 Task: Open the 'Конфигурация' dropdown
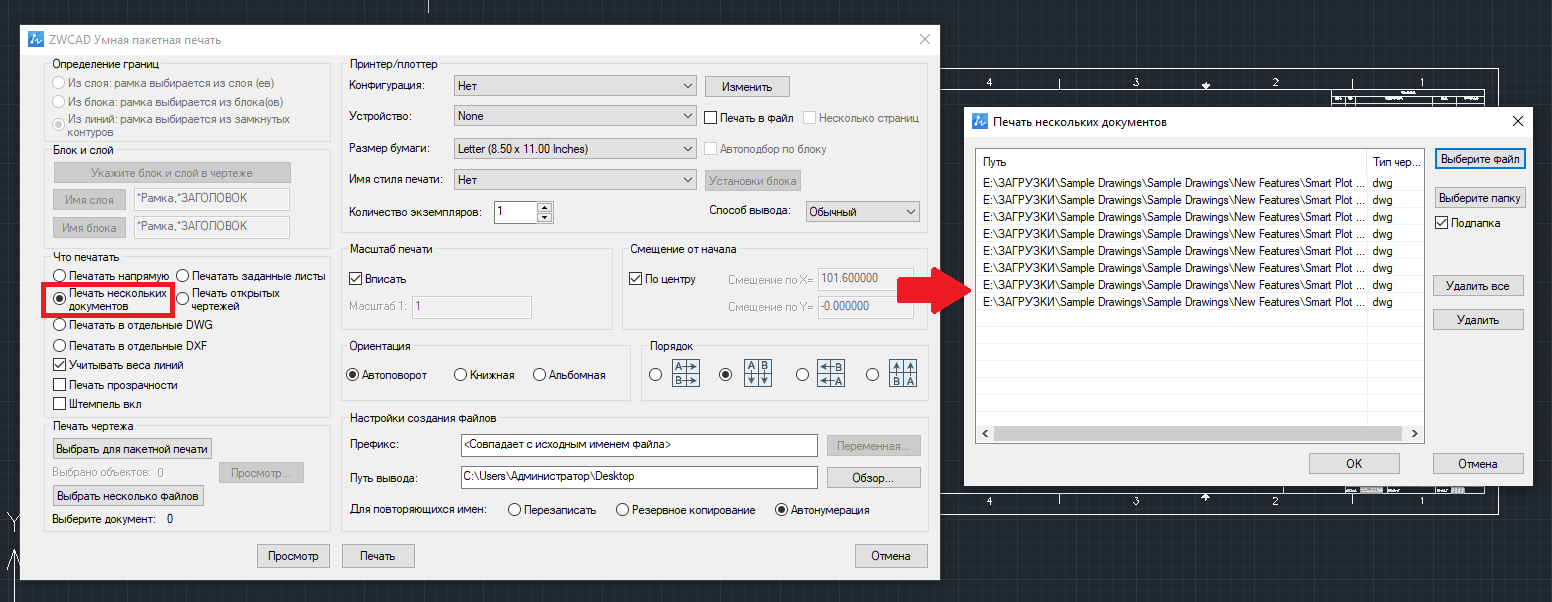(575, 86)
